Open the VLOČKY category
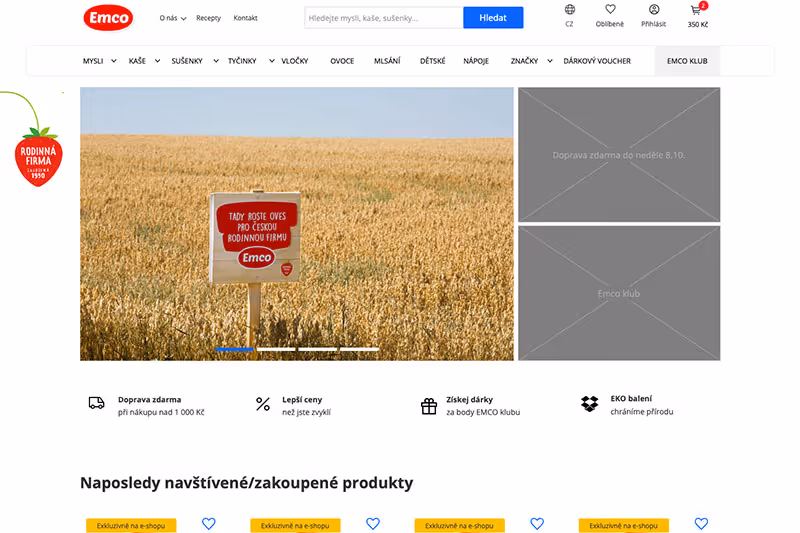The width and height of the screenshot is (800, 533). tap(294, 61)
